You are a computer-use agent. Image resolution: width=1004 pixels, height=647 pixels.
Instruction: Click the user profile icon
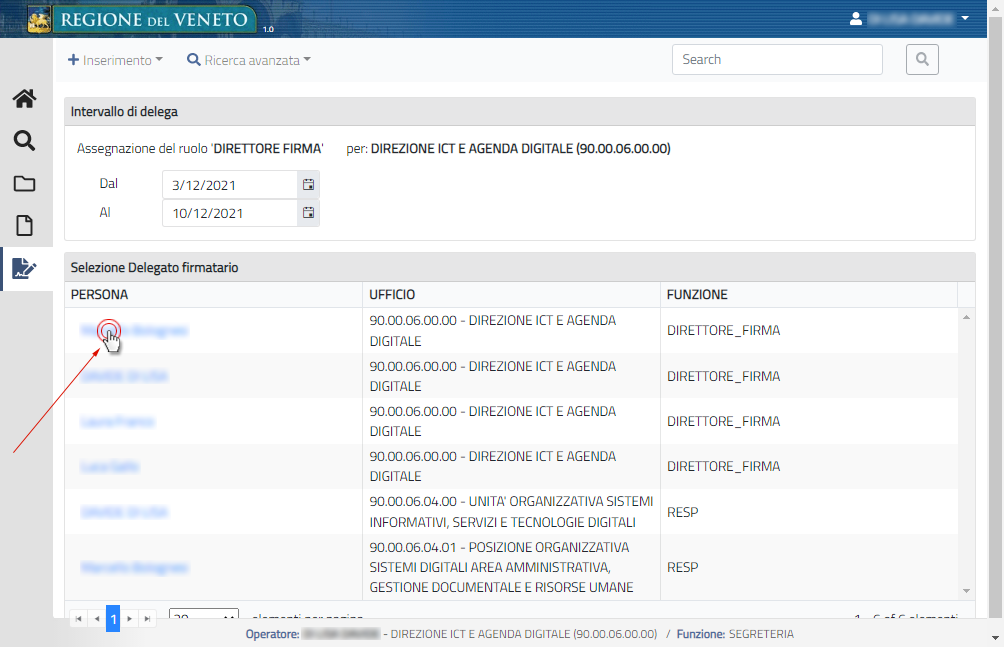(855, 19)
